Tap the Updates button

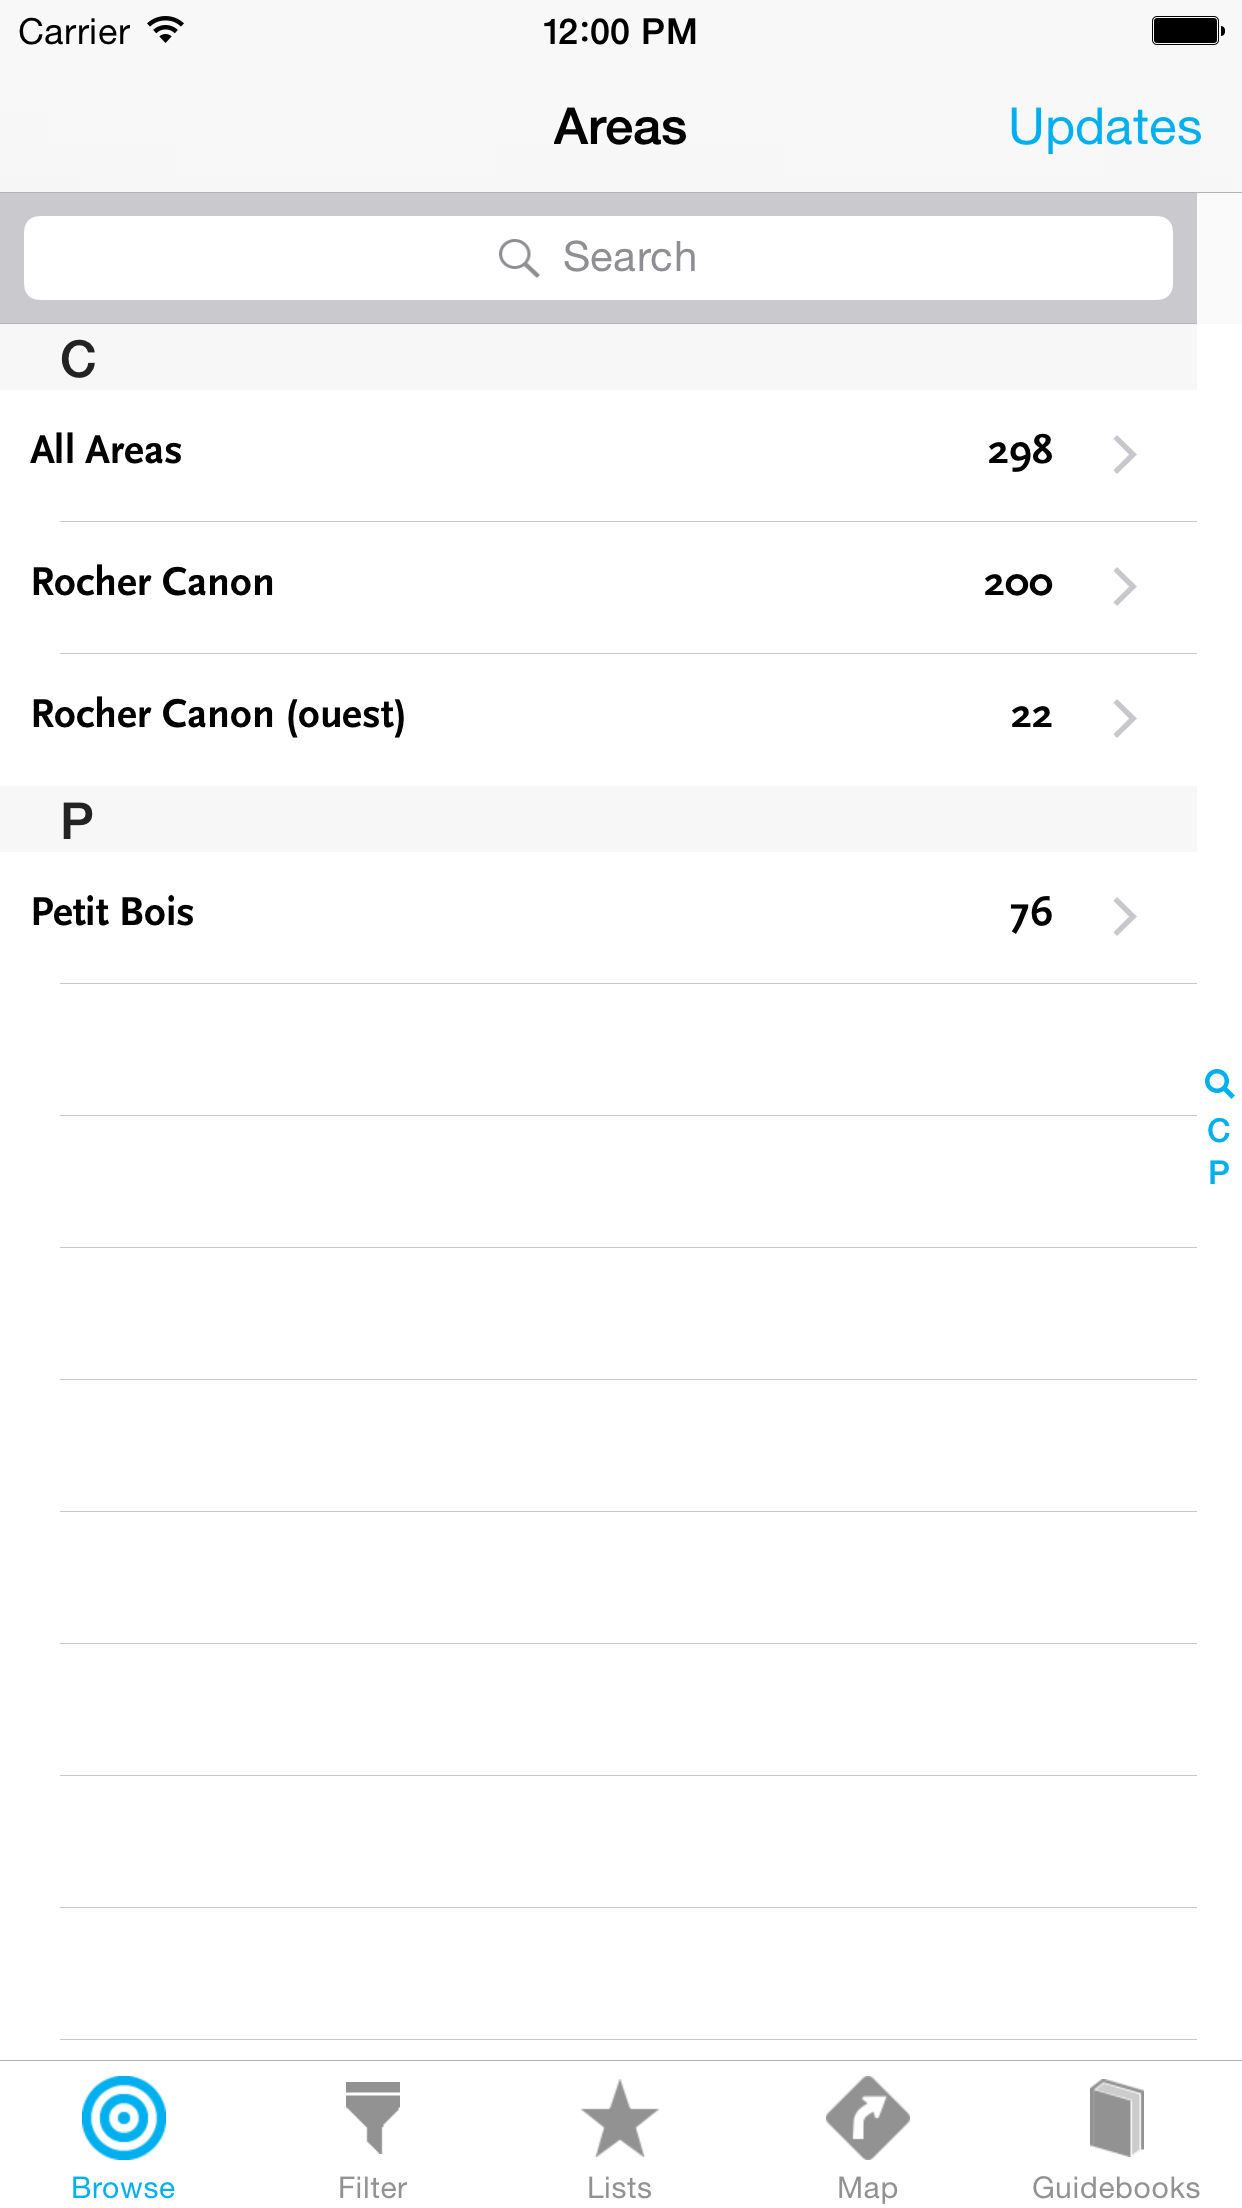tap(1105, 127)
